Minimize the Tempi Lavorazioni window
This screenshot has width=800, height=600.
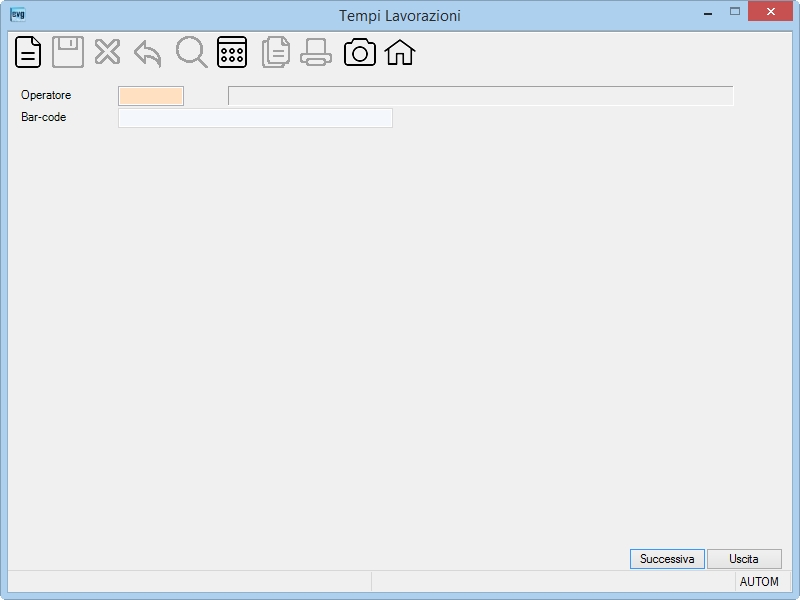coord(708,13)
